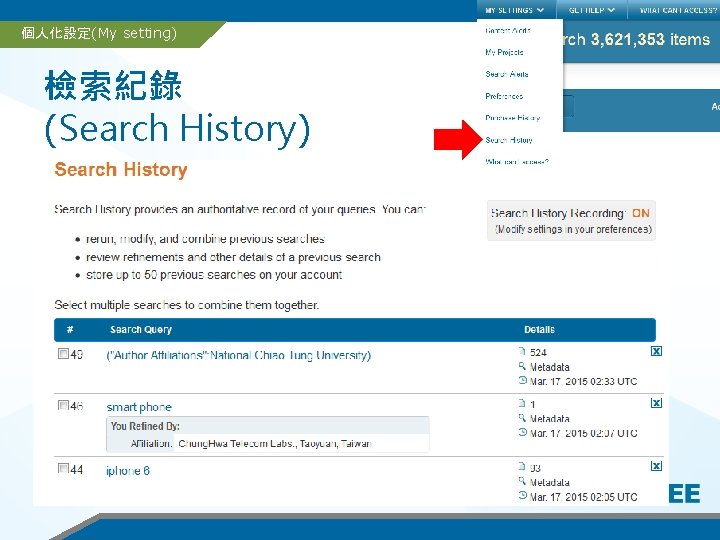
Task: Open Preferences from My Settings menu
Action: point(504,96)
